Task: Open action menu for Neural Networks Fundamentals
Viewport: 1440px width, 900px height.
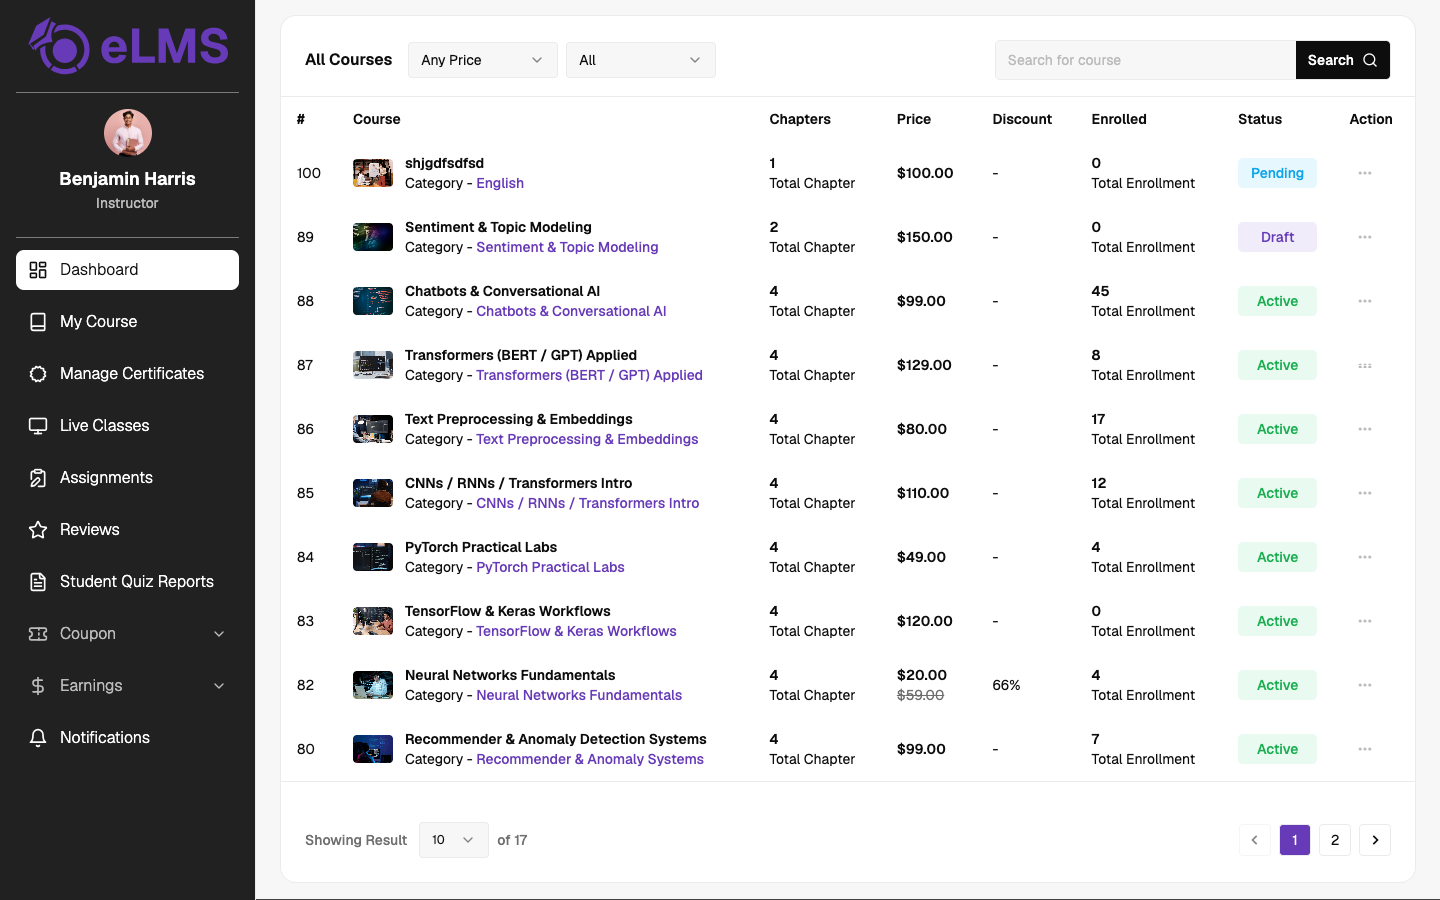Action: 1365,685
